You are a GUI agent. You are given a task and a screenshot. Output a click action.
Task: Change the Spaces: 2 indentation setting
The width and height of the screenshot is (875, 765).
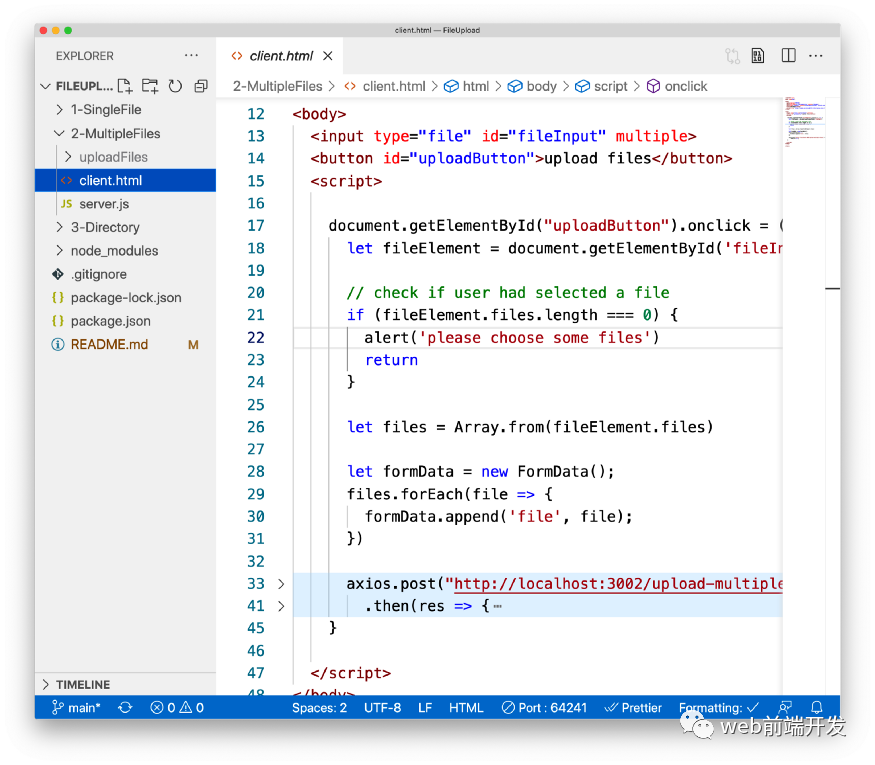click(319, 708)
